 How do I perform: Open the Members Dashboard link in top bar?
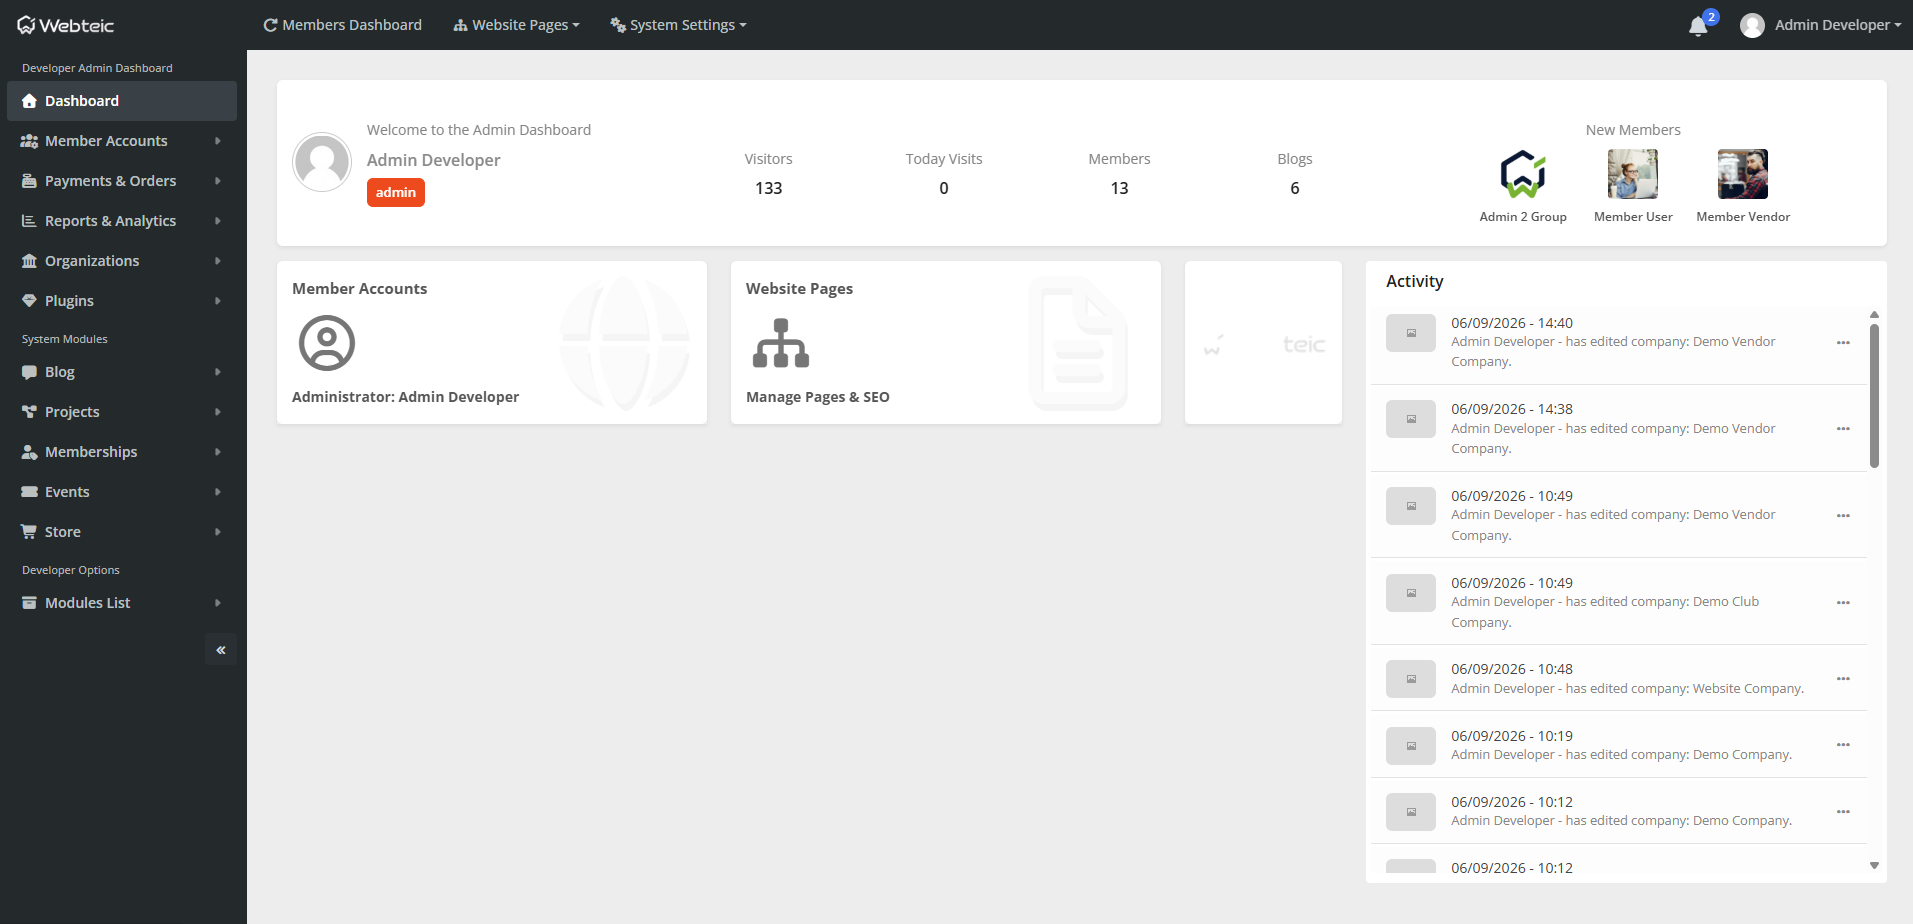click(342, 25)
